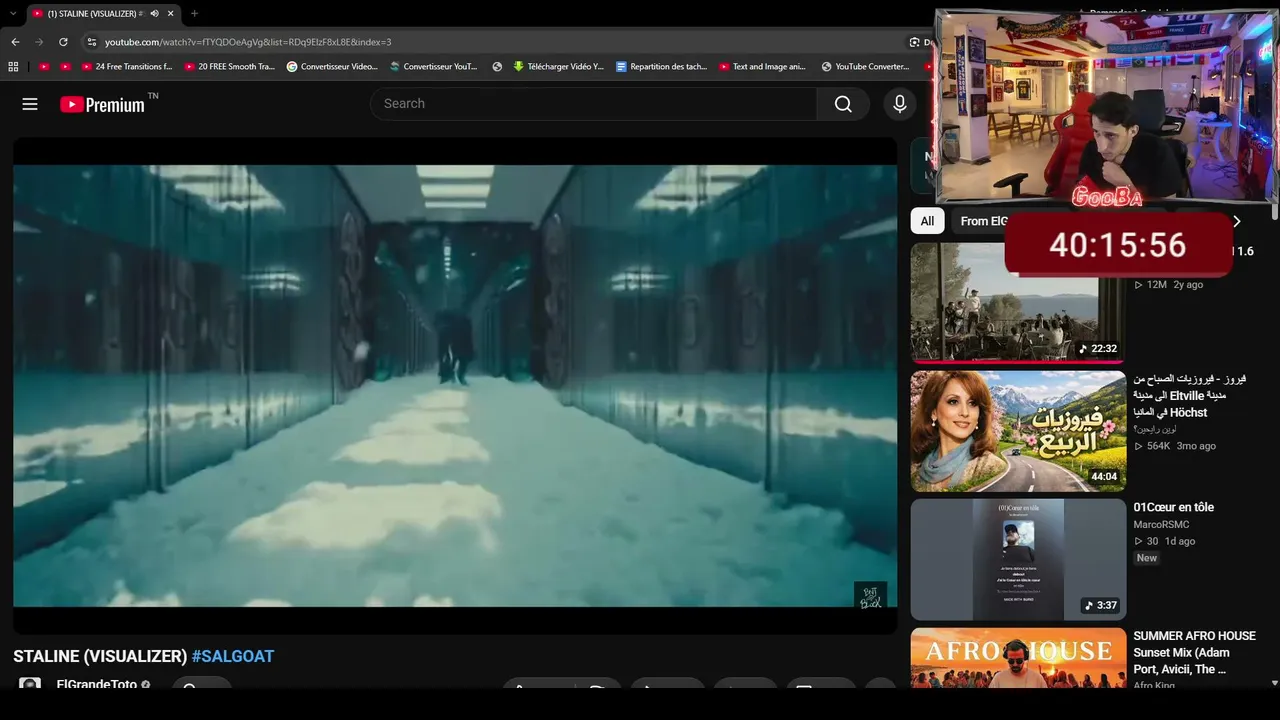
Task: Visit the MarcoRSMC channel
Action: click(1161, 525)
